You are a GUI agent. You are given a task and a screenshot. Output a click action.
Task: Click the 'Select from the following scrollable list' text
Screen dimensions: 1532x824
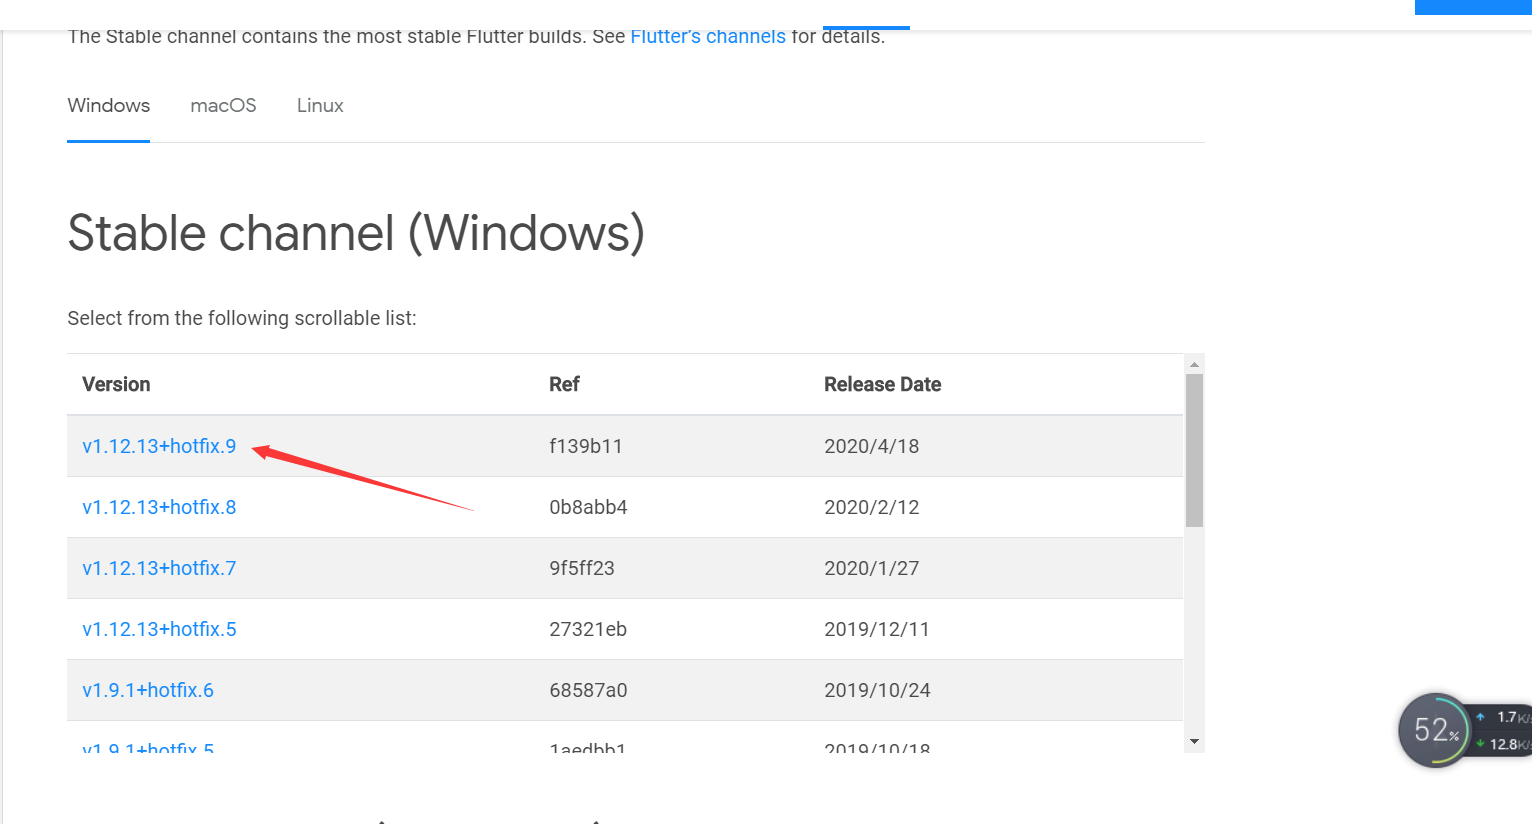click(242, 318)
